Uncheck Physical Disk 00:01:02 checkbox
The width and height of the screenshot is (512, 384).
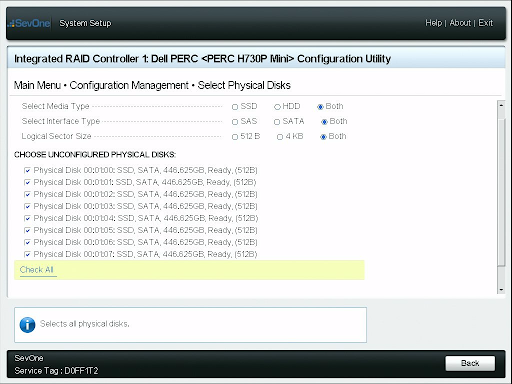(x=27, y=194)
